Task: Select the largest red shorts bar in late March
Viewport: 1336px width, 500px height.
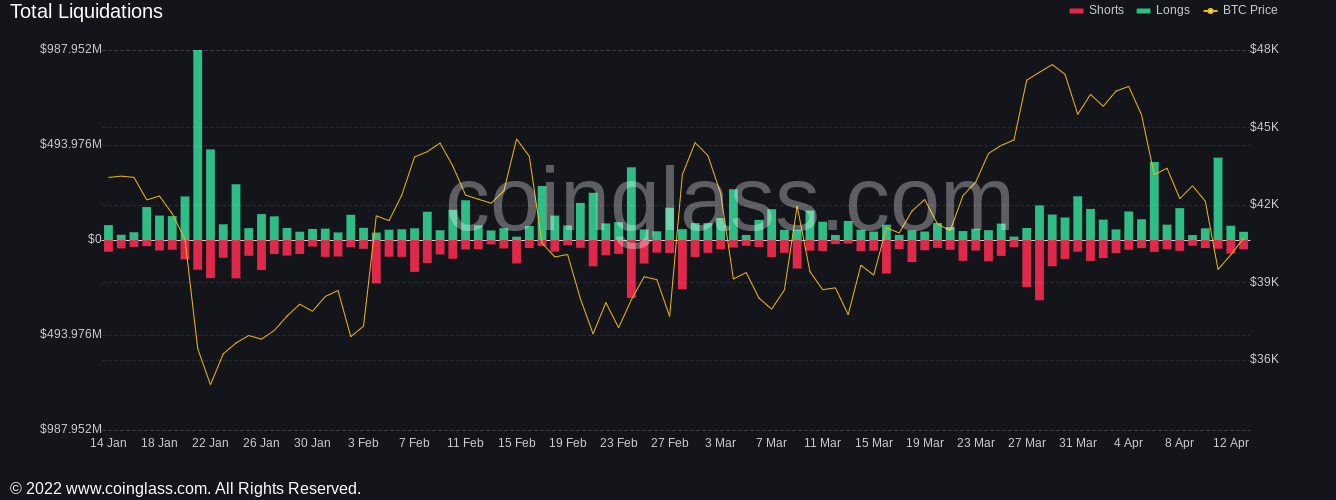Action: click(1039, 270)
